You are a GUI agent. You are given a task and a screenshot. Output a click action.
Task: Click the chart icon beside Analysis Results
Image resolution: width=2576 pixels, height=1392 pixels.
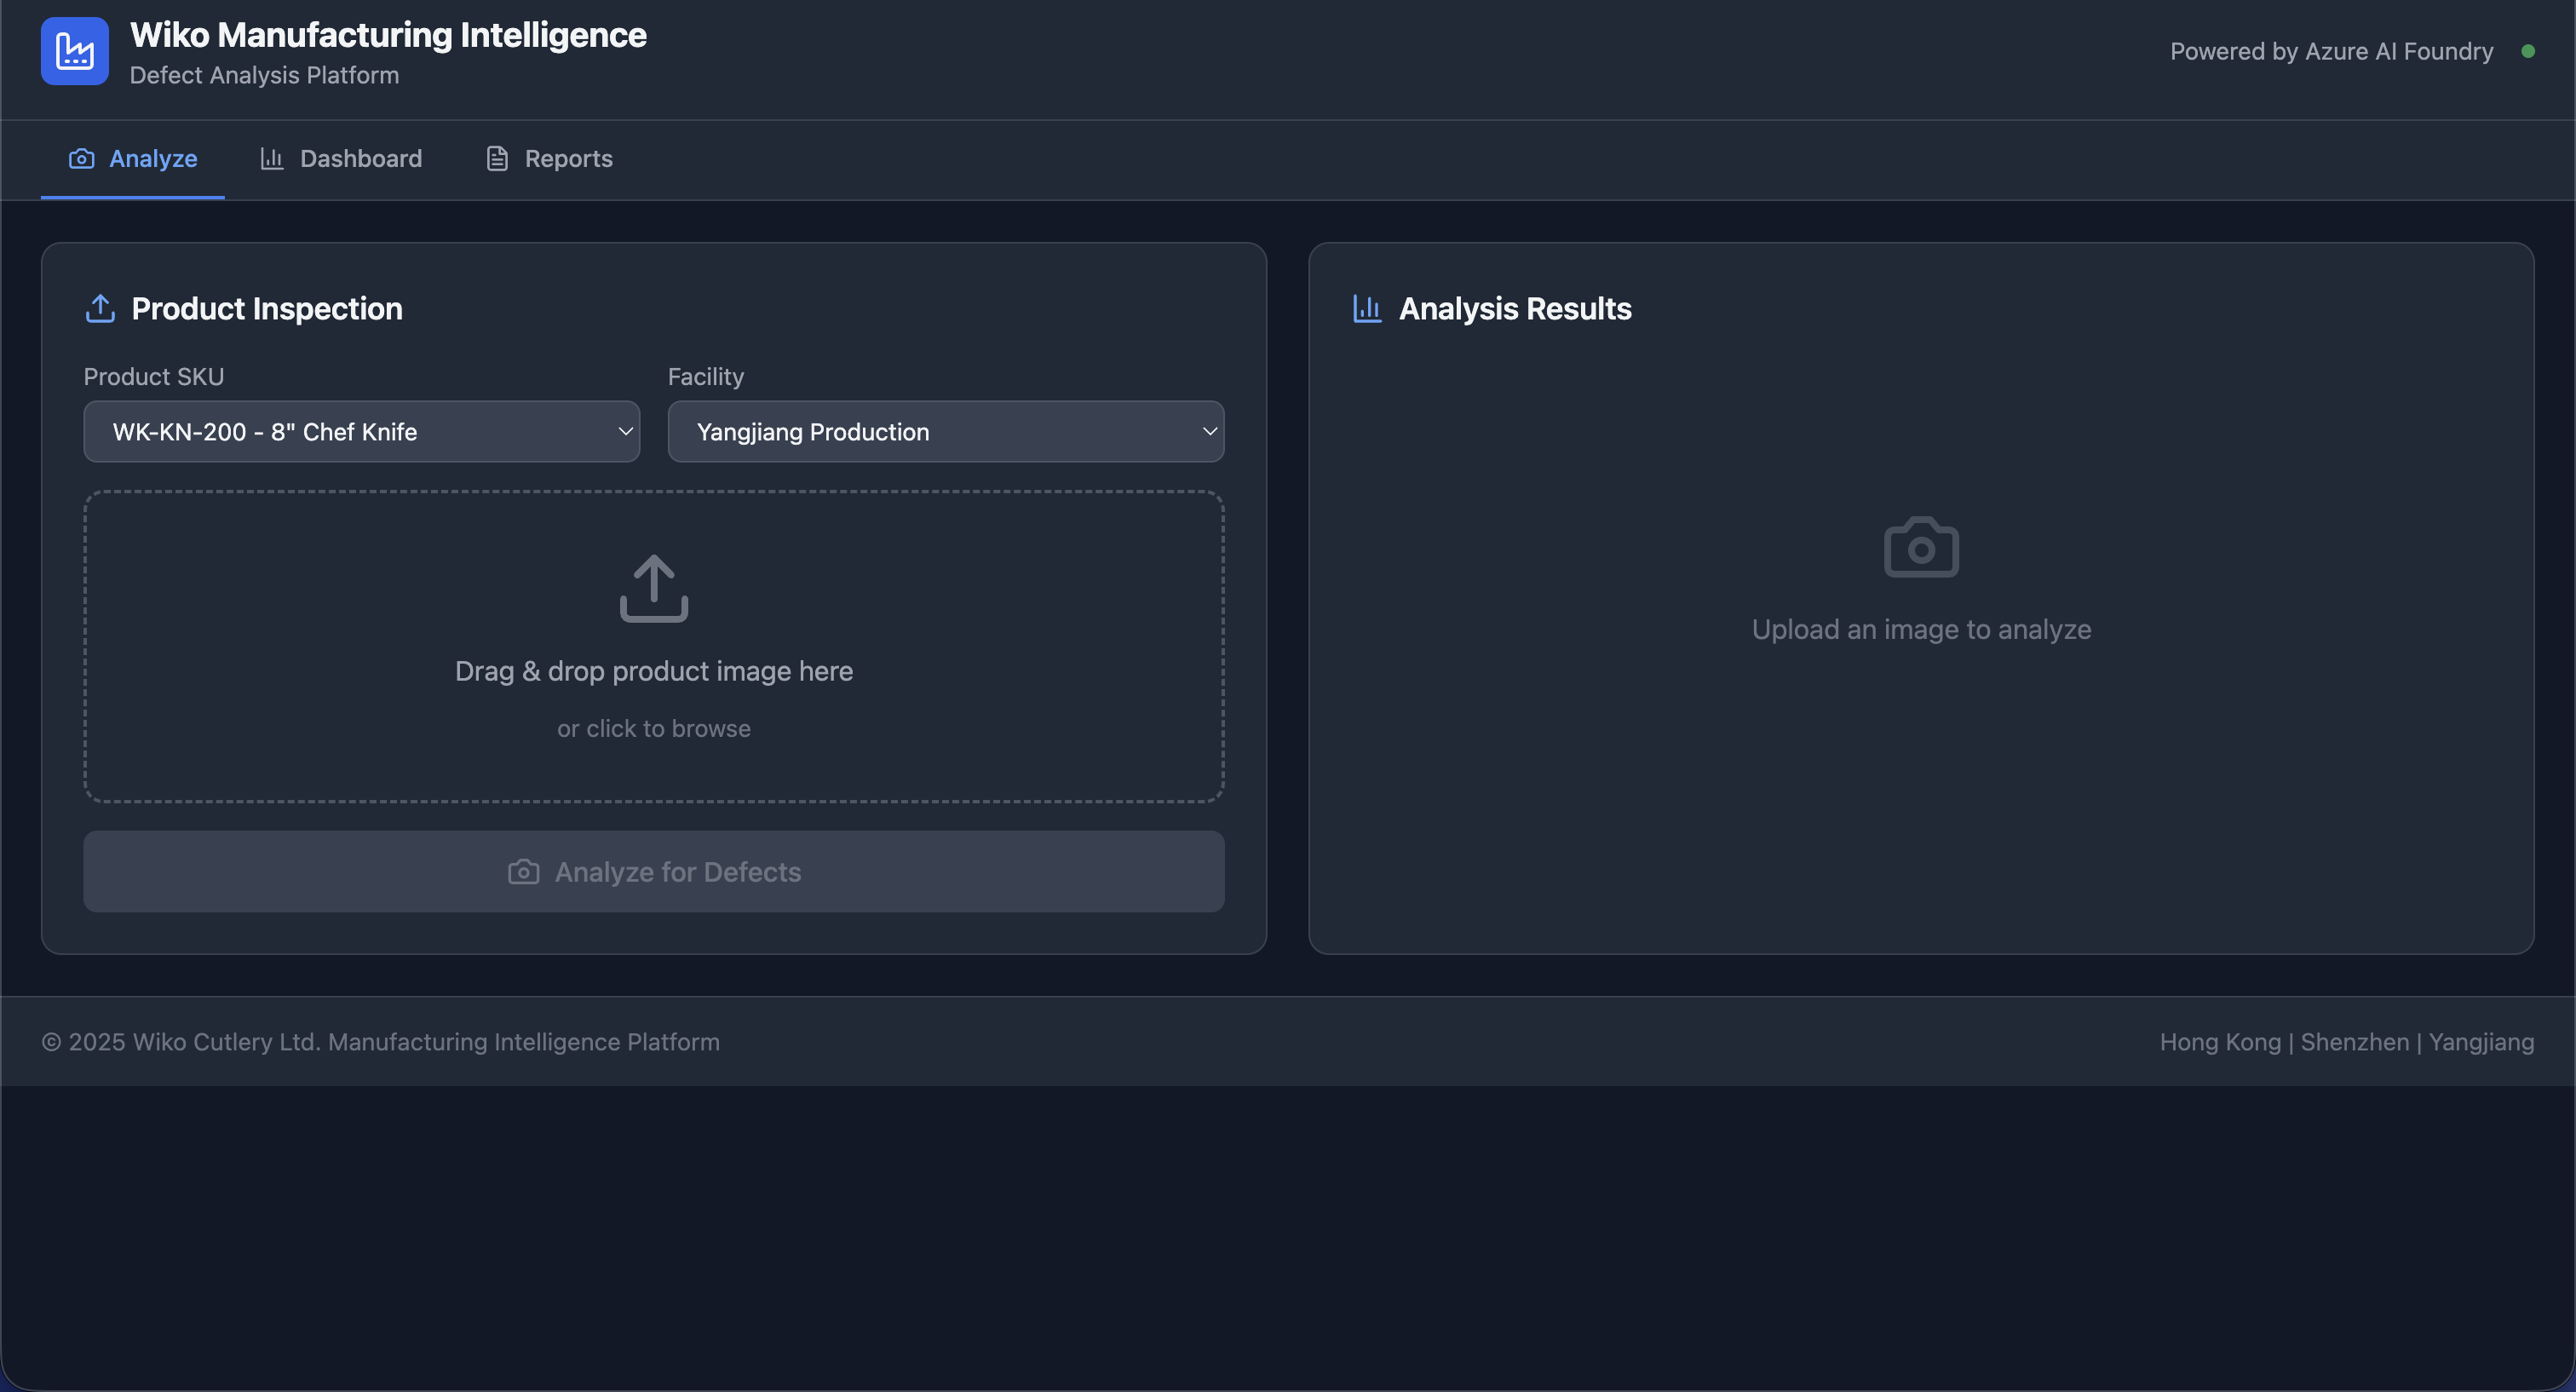(1366, 309)
